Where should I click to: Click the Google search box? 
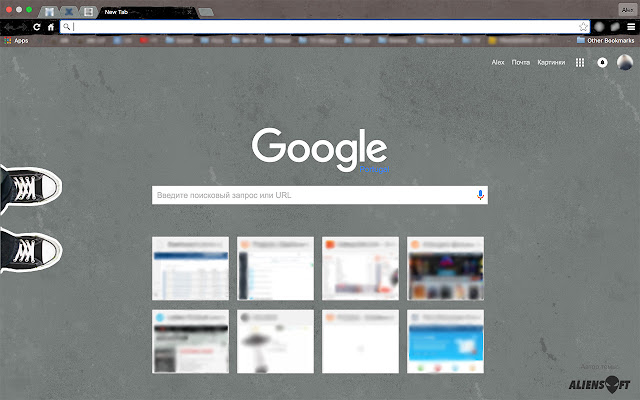320,195
